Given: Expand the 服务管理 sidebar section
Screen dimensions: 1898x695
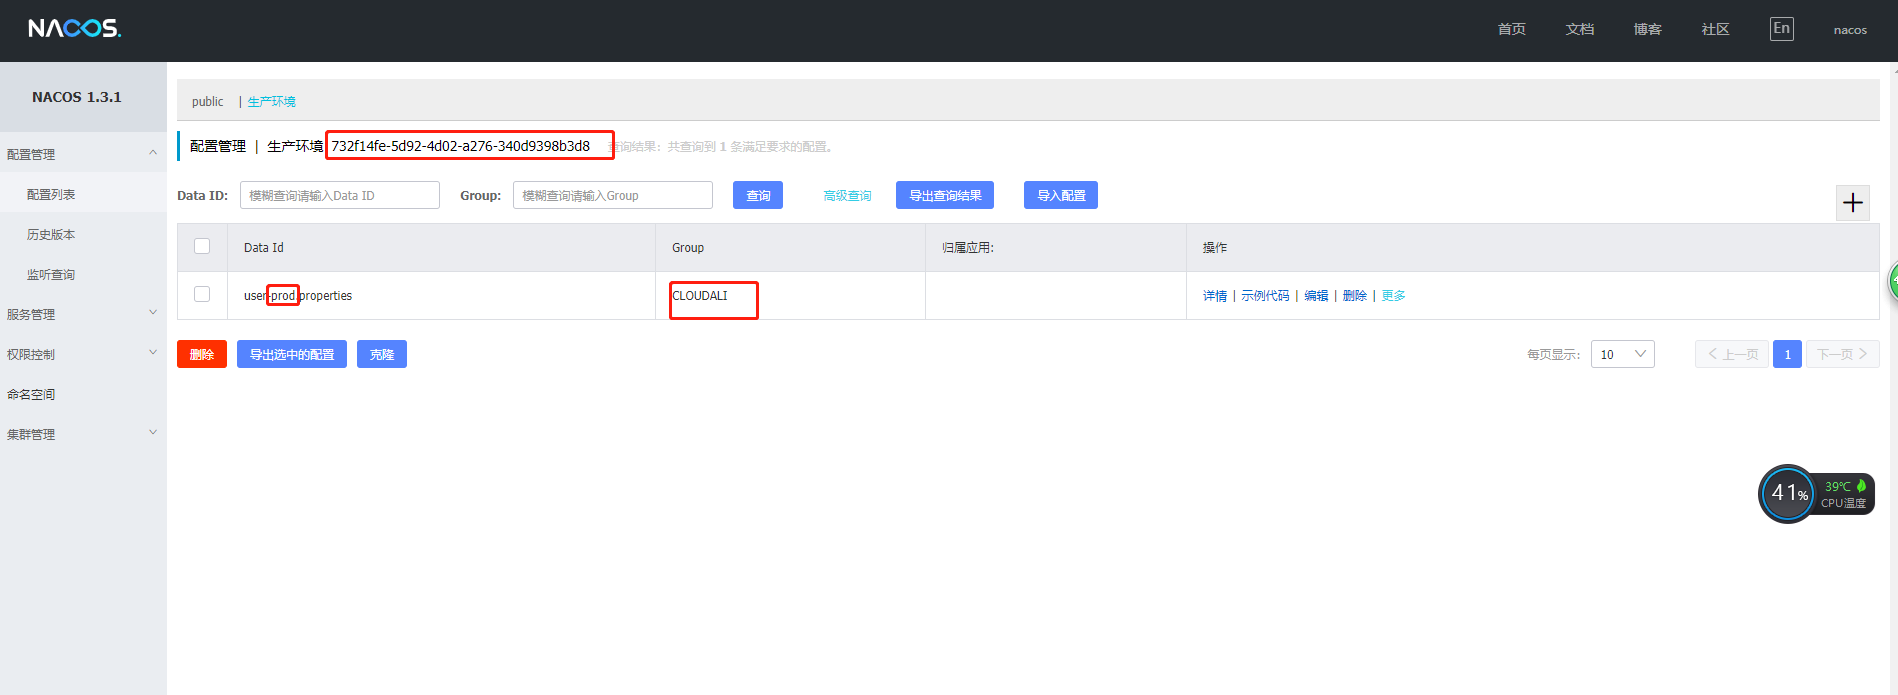Looking at the screenshot, I should click(x=83, y=314).
